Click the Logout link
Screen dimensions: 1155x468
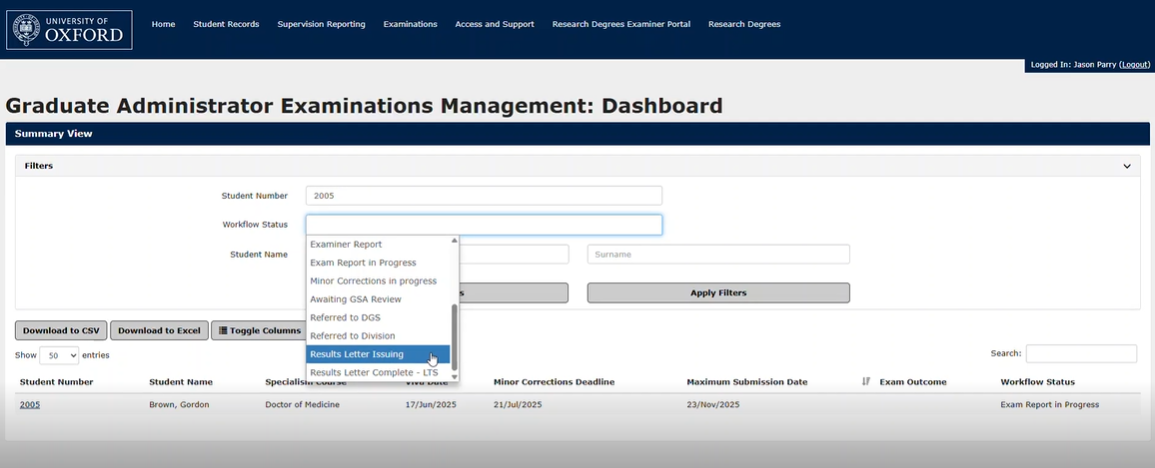click(1135, 64)
